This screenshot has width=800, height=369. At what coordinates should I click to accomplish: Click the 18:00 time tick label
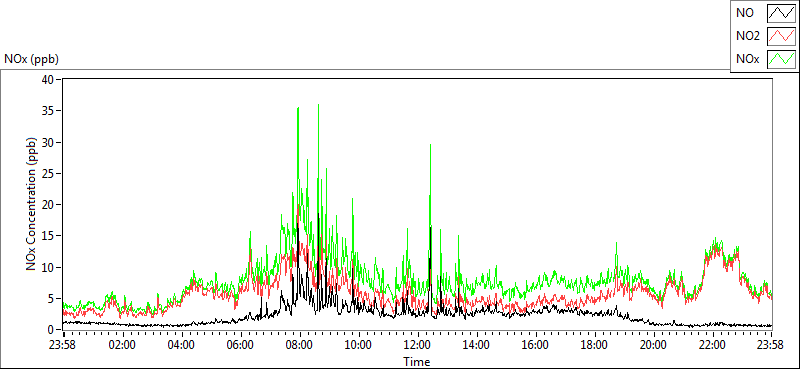pos(595,344)
